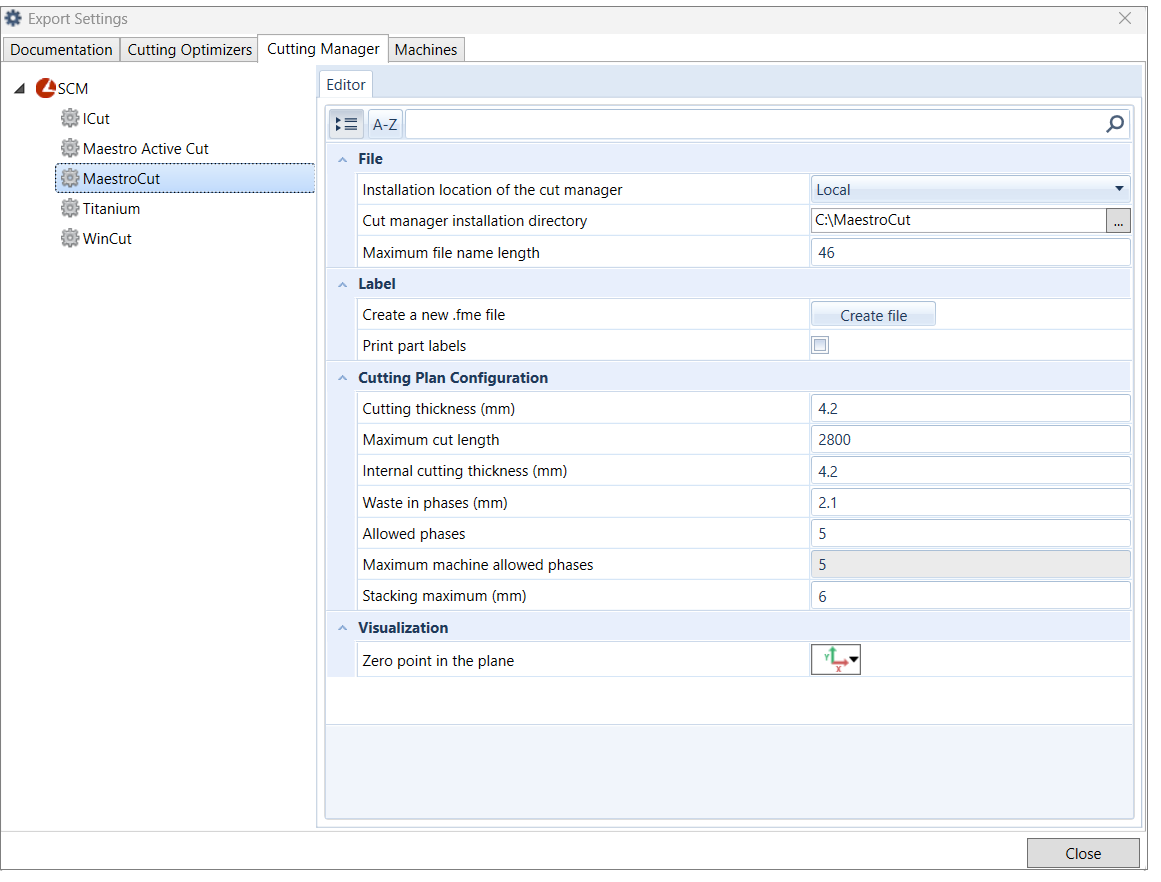
Task: Click the search magnifier icon
Action: click(1114, 124)
